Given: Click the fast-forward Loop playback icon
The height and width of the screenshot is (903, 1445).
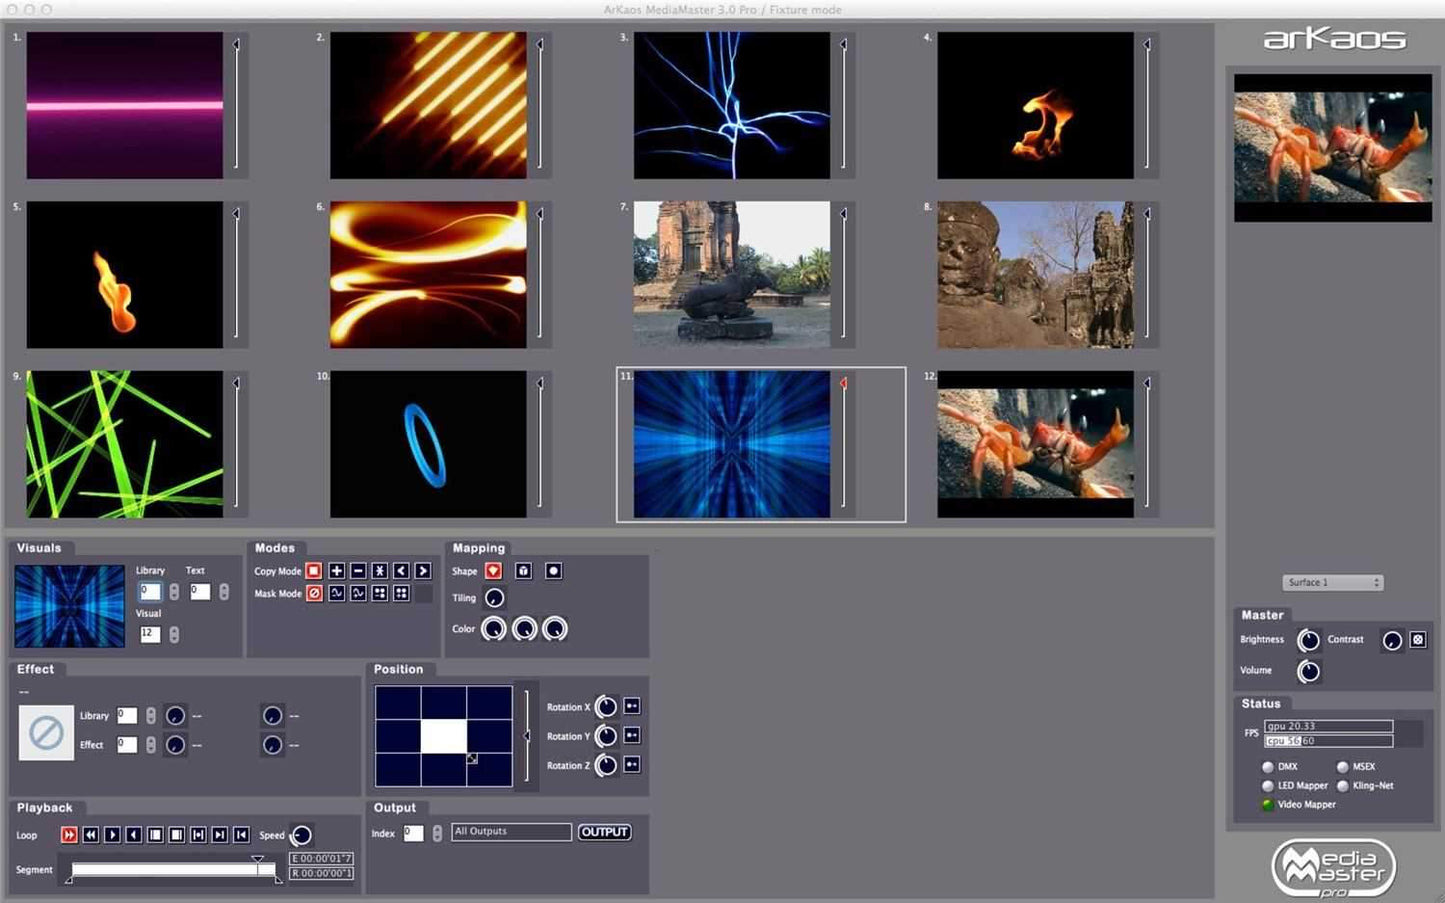Looking at the screenshot, I should pyautogui.click(x=69, y=835).
